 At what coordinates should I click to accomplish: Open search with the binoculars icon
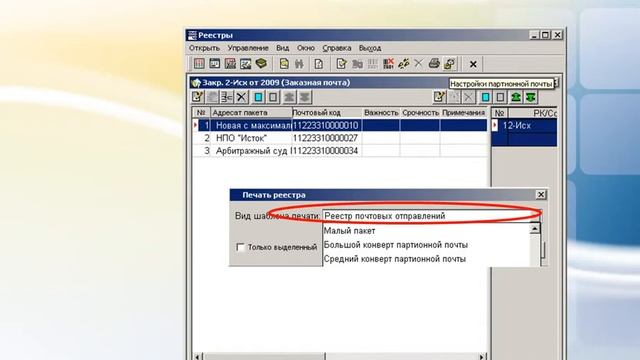point(299,64)
